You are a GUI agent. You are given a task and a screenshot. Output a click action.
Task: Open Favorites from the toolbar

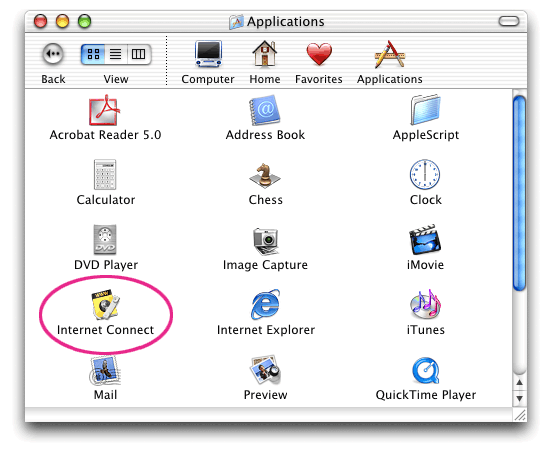pos(319,54)
